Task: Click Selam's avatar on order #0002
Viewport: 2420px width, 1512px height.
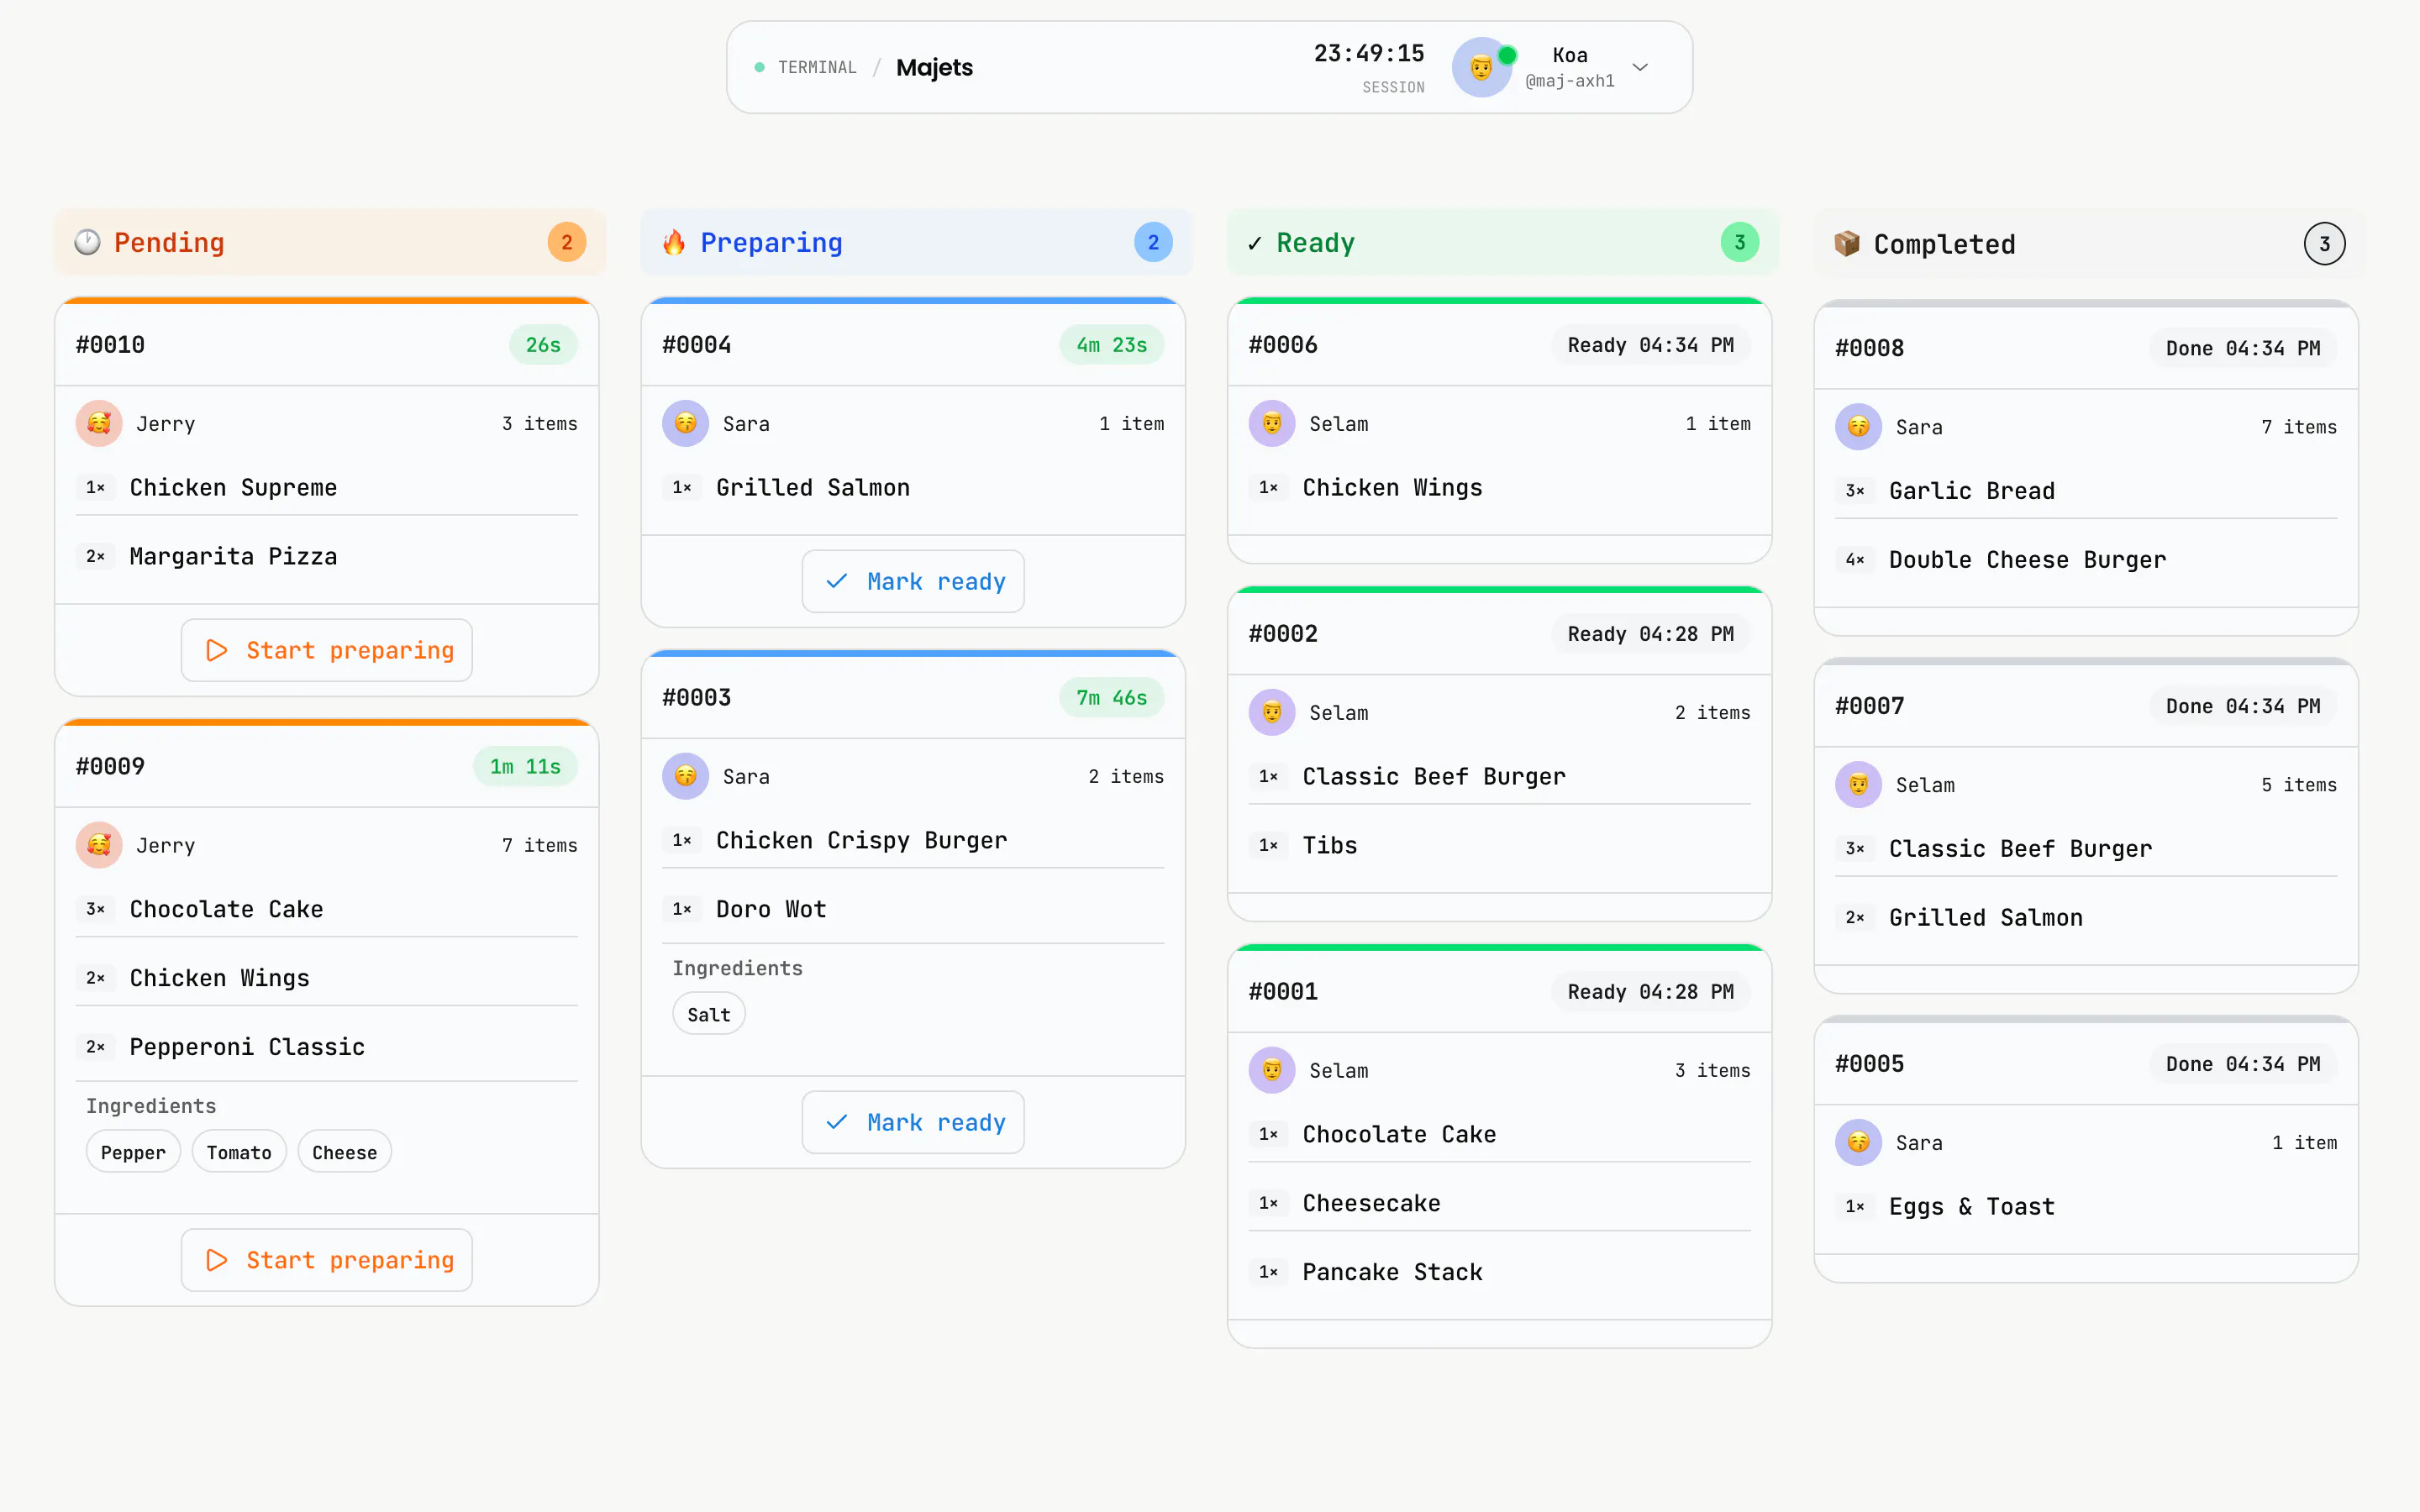Action: click(x=1272, y=712)
